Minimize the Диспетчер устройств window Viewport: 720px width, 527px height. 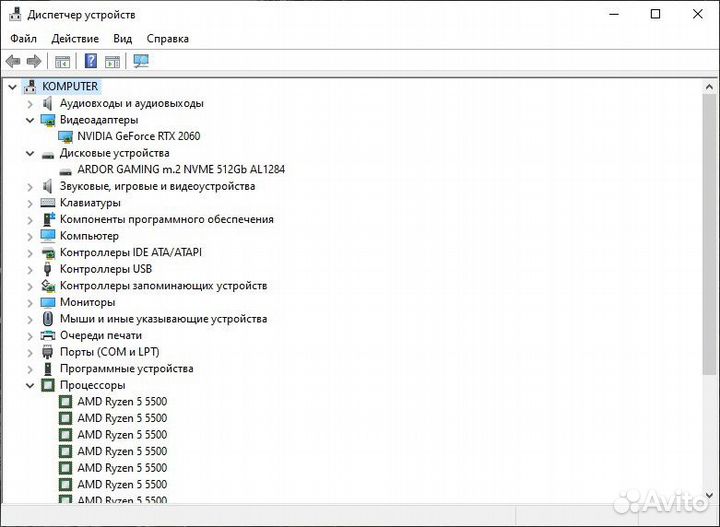(614, 14)
